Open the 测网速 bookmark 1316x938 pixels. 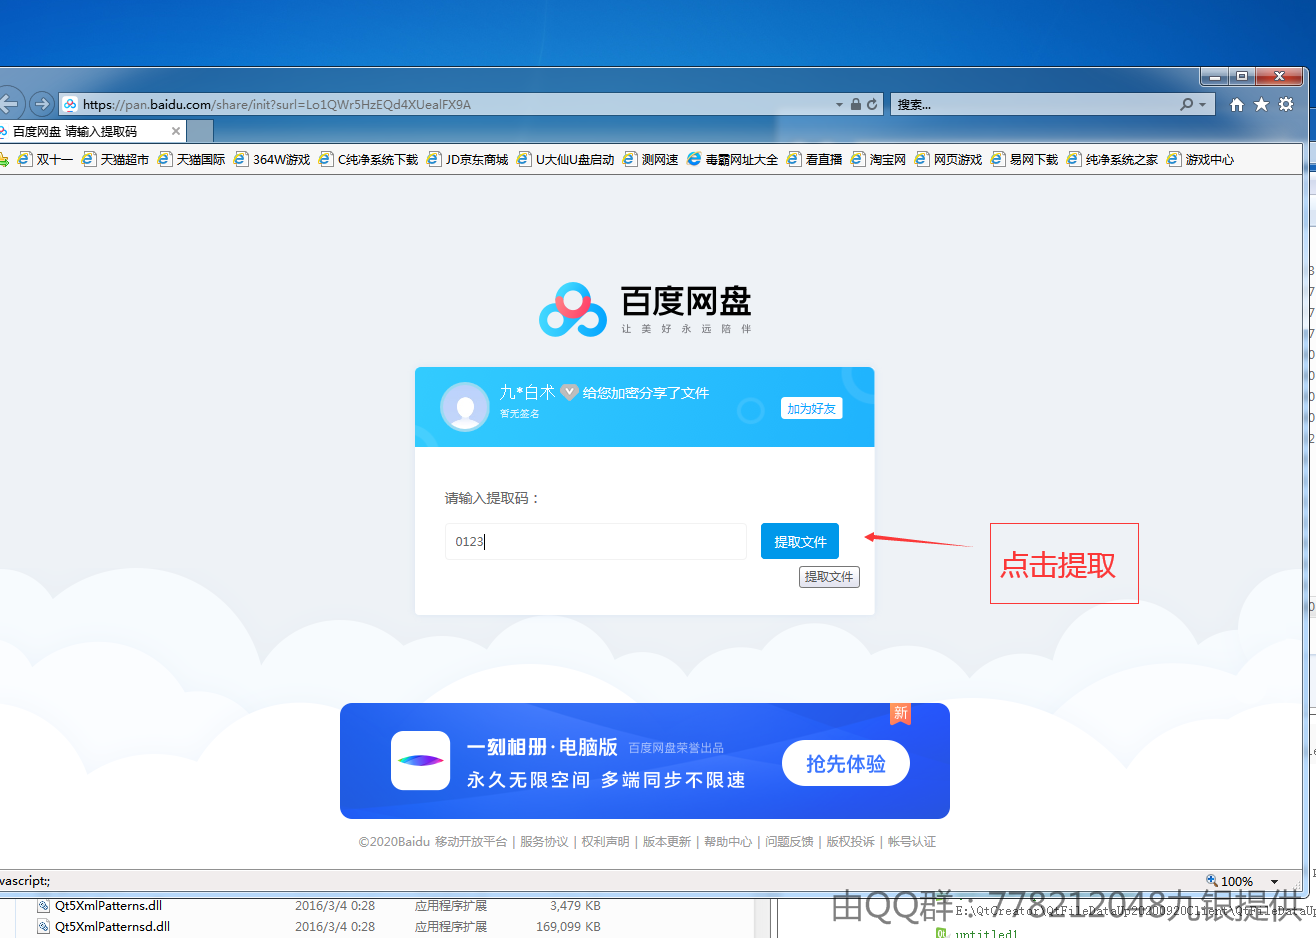pyautogui.click(x=650, y=159)
